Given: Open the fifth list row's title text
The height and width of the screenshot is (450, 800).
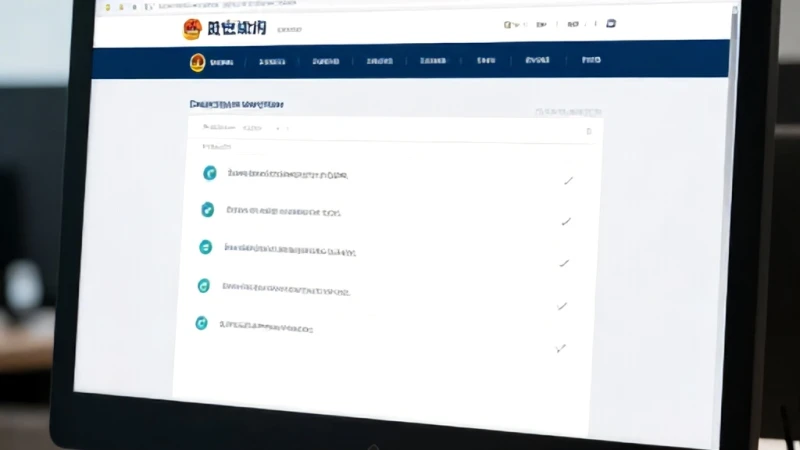Looking at the screenshot, I should tap(266, 327).
